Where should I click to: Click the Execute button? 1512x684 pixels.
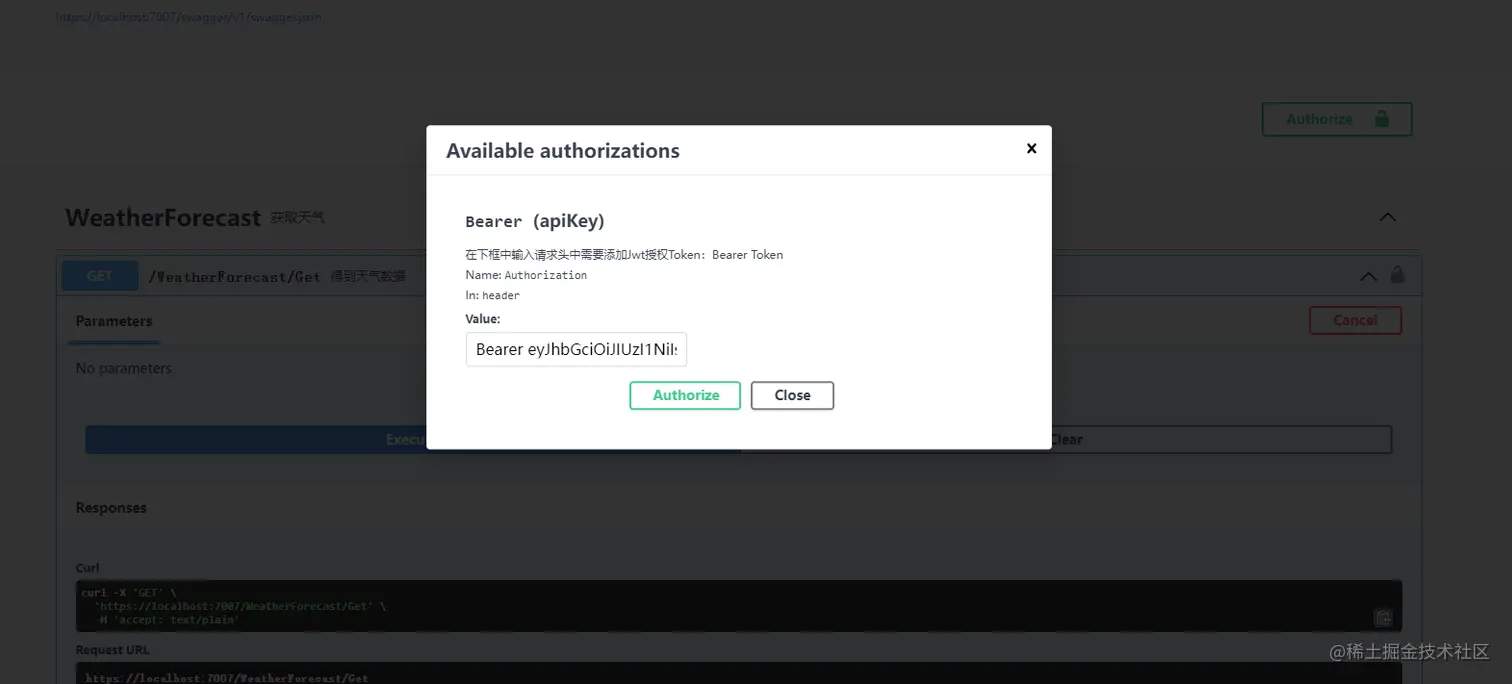pyautogui.click(x=413, y=439)
